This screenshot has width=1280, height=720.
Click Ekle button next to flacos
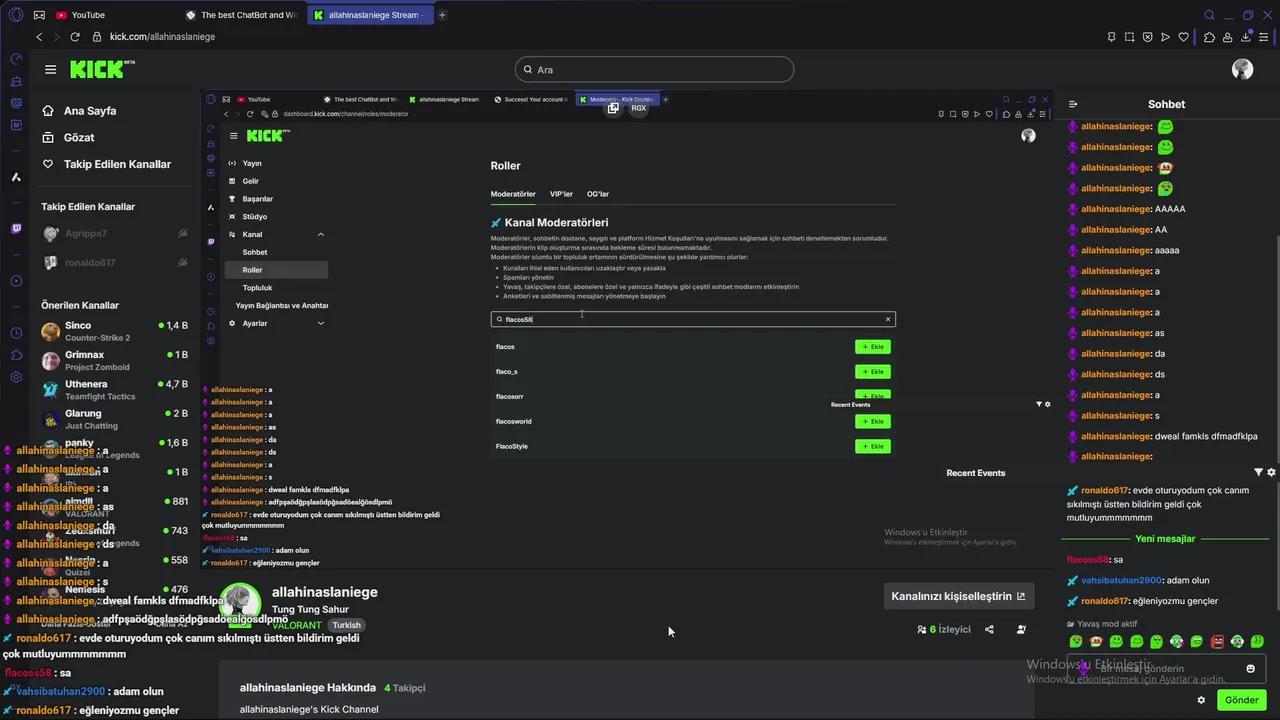[x=873, y=347]
